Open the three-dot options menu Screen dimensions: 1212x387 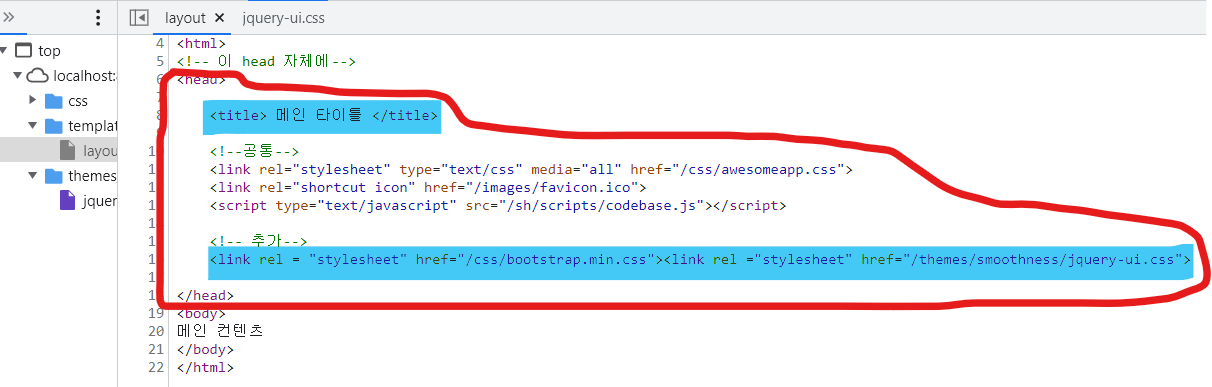pos(98,18)
